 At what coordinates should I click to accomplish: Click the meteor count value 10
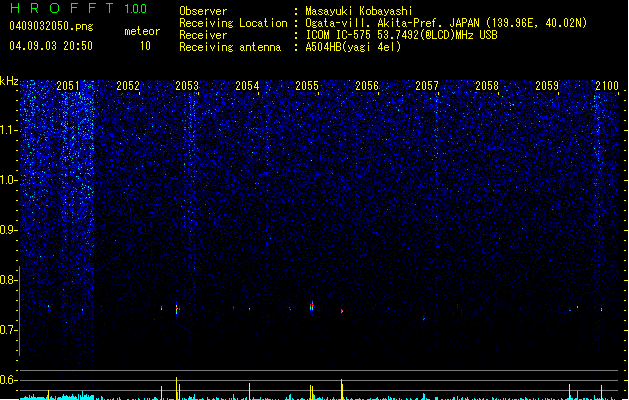point(145,46)
